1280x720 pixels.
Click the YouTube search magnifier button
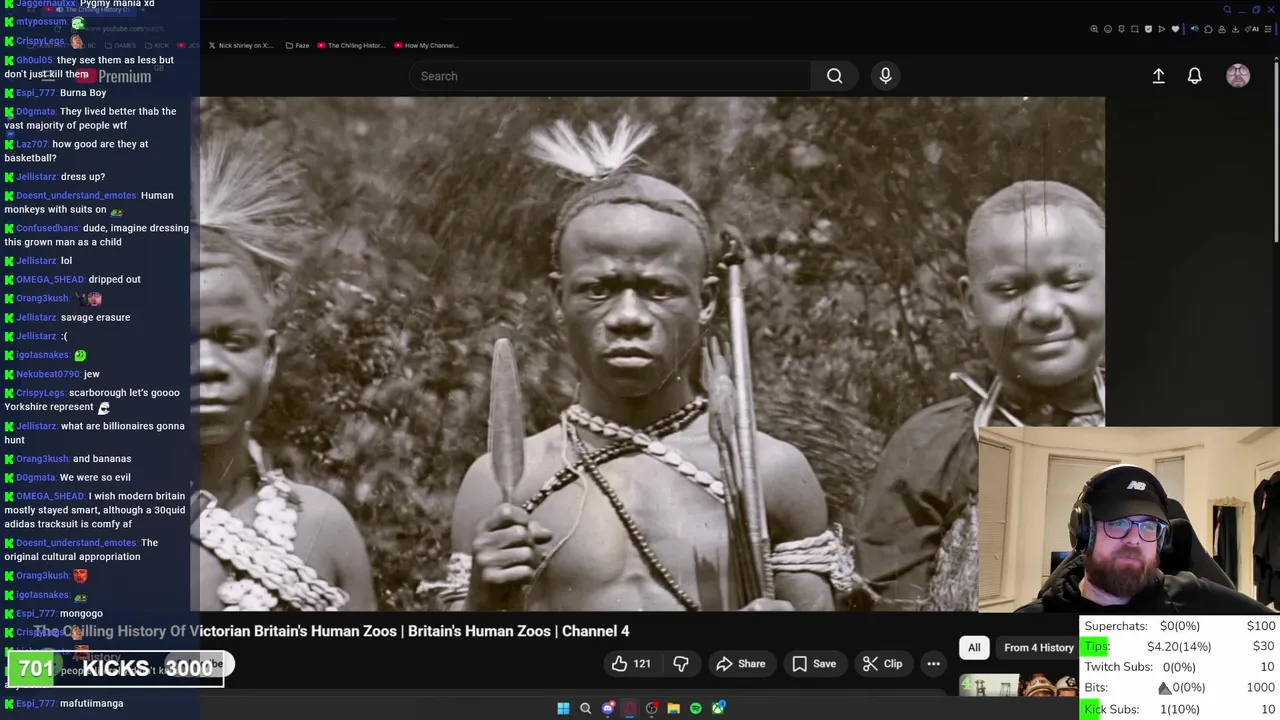[834, 76]
